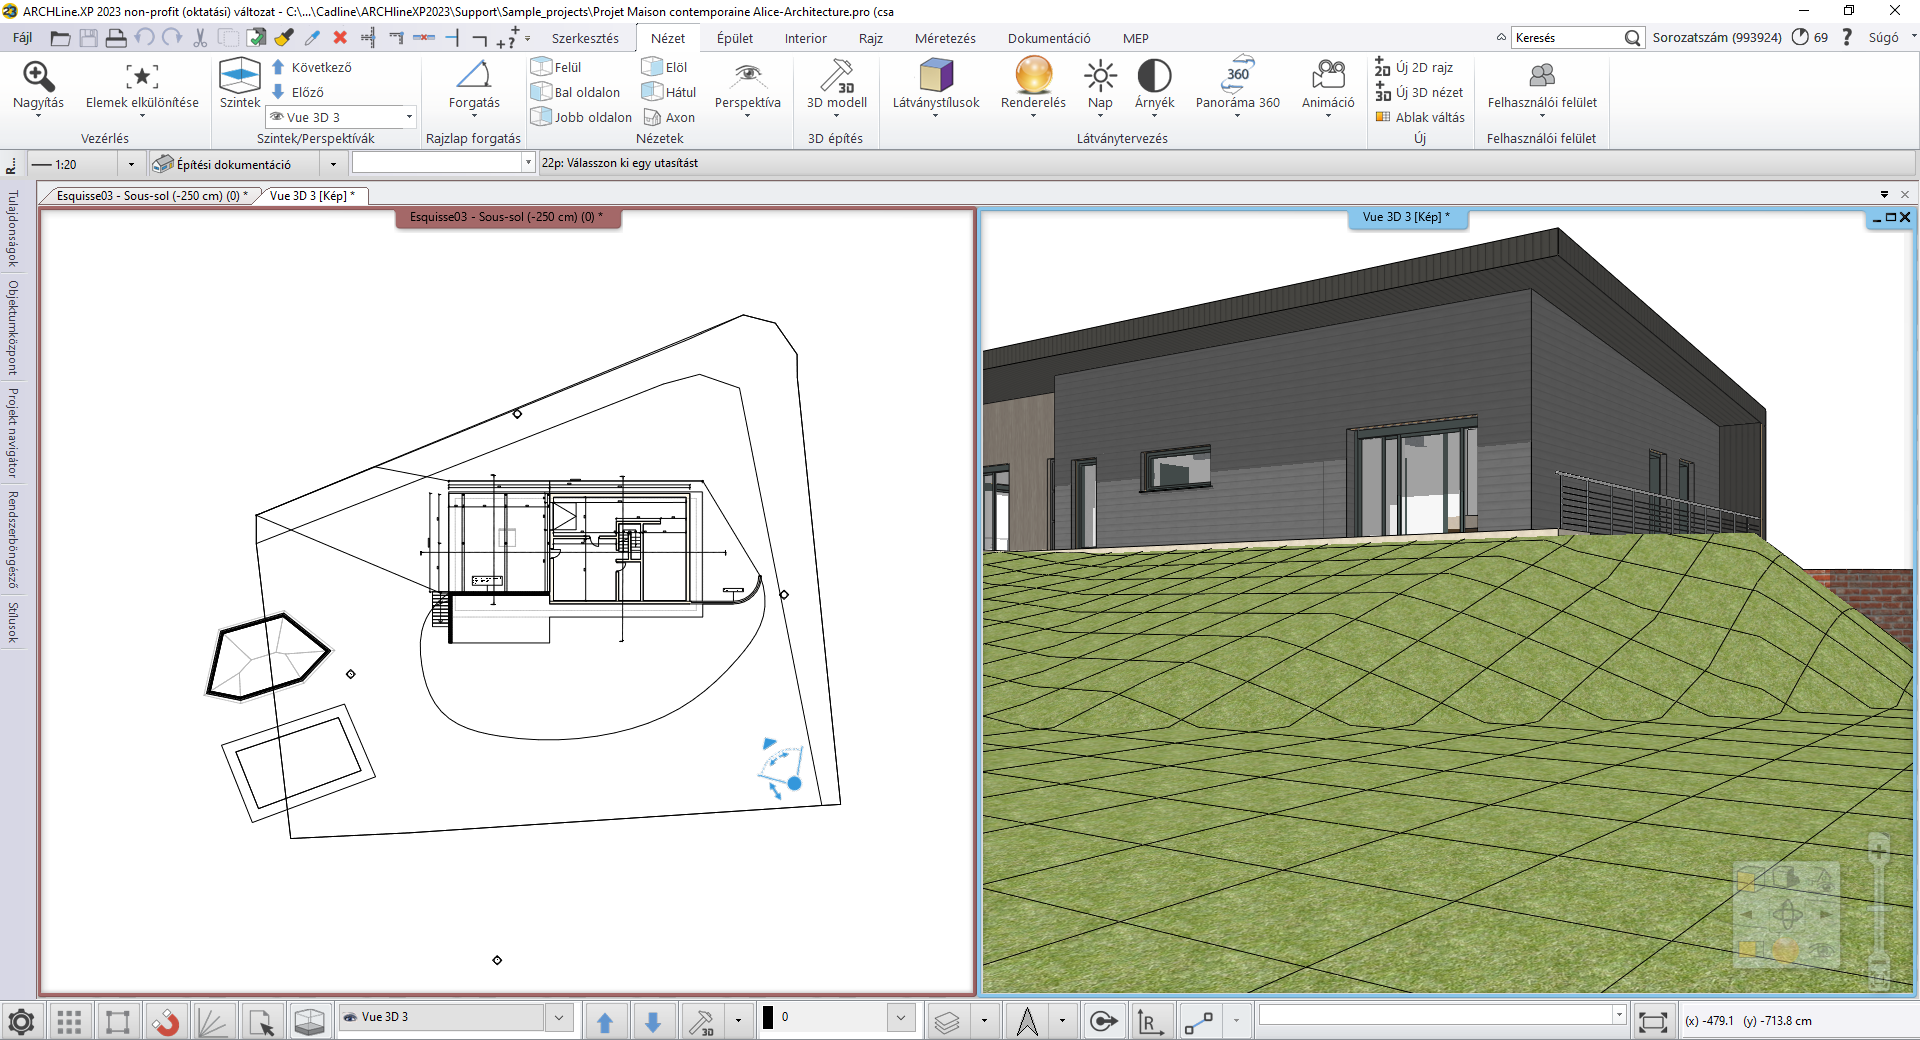The width and height of the screenshot is (1920, 1040).
Task: Click the Keresés search input field
Action: click(1566, 38)
